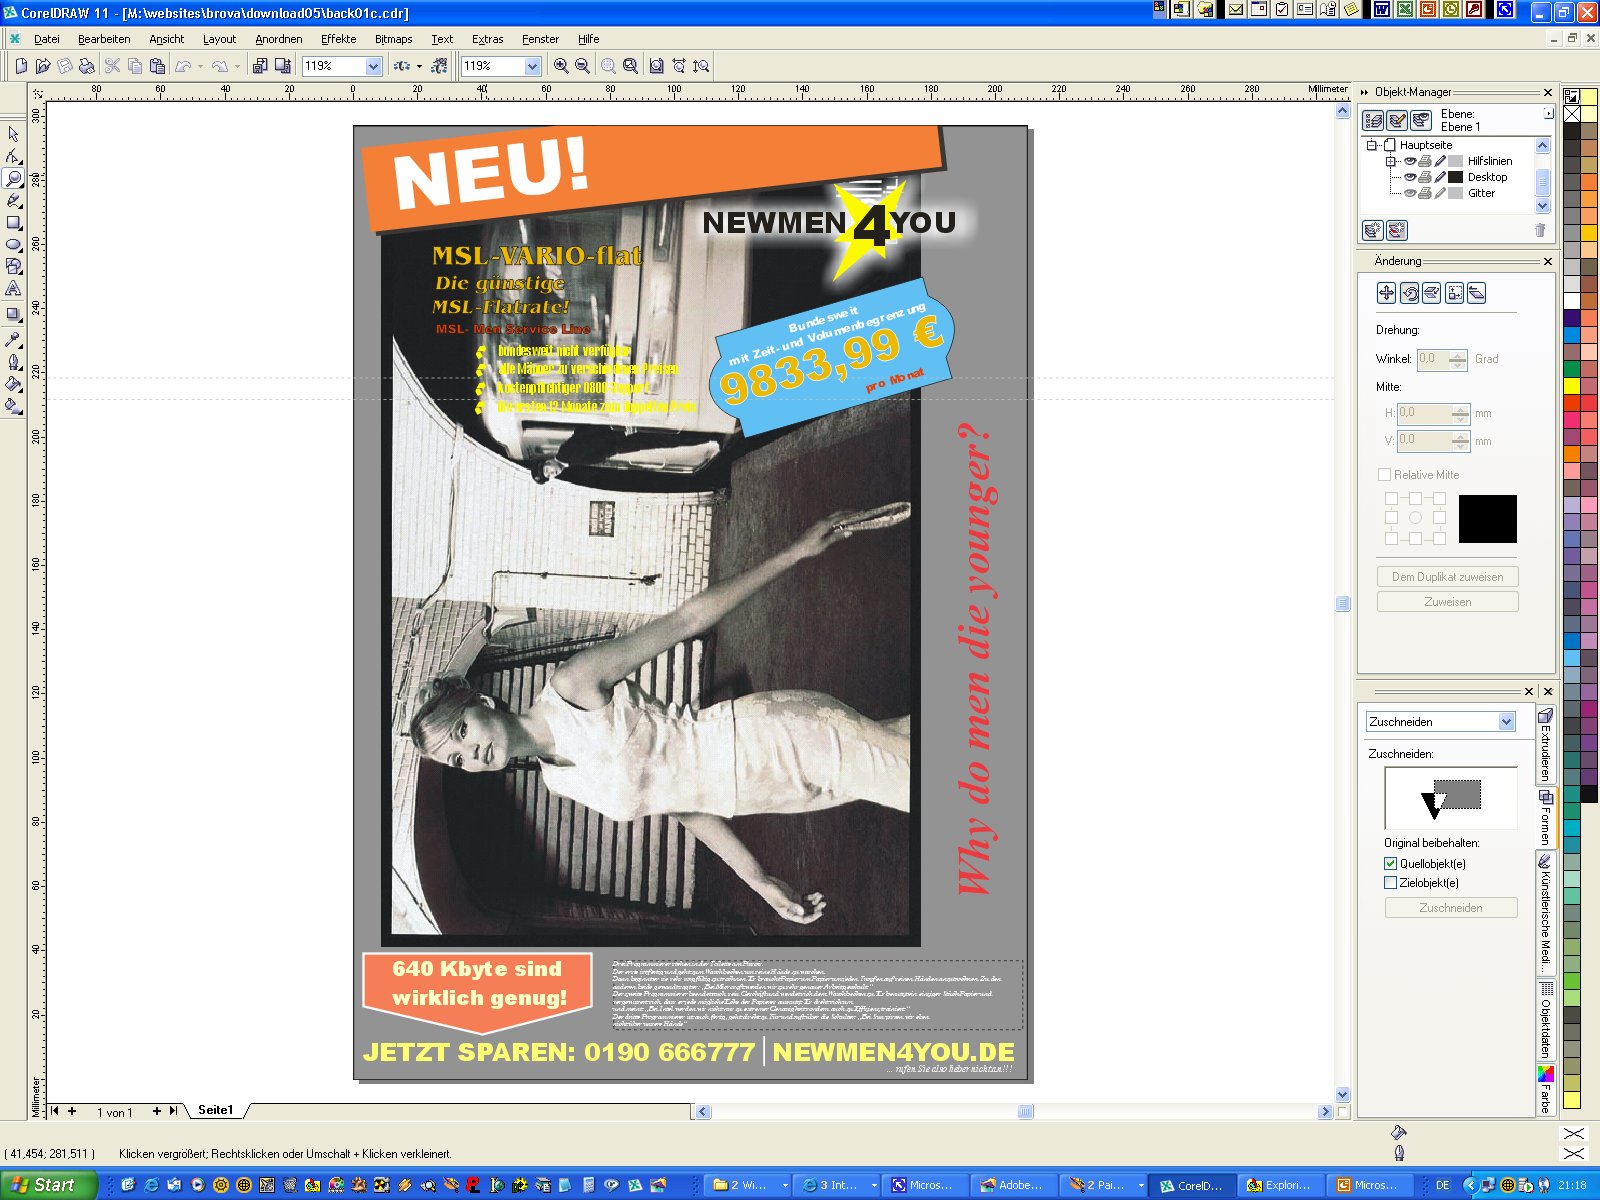Open the launcher dropdown arrow in toolbar
The height and width of the screenshot is (1200, 1600).
419,66
